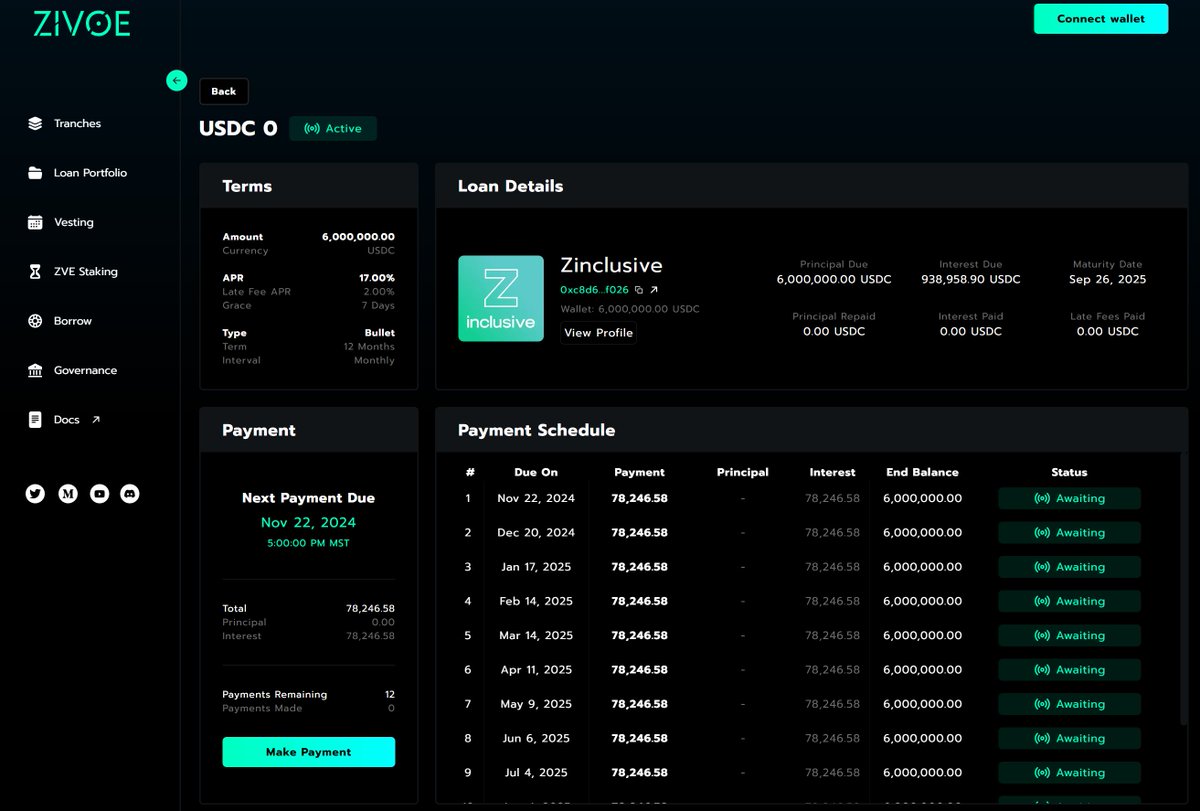Click Awaiting status for Dec 20, 2024
This screenshot has height=811, width=1200.
pos(1069,533)
